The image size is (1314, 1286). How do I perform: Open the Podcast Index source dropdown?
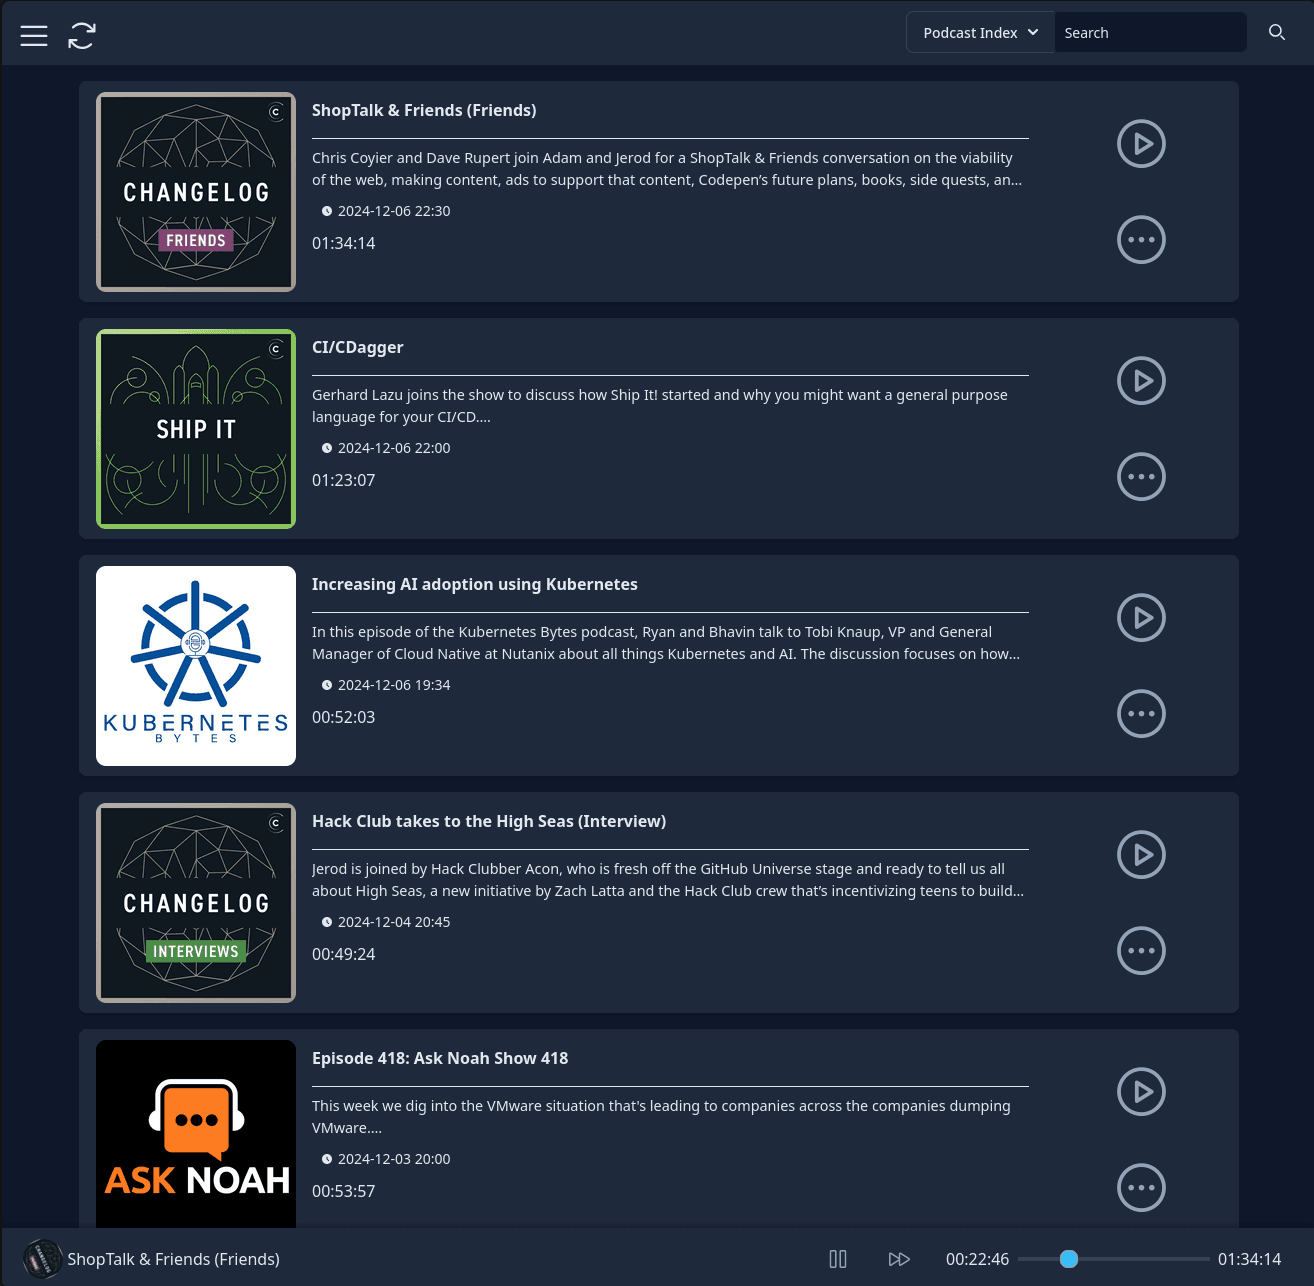coord(980,32)
